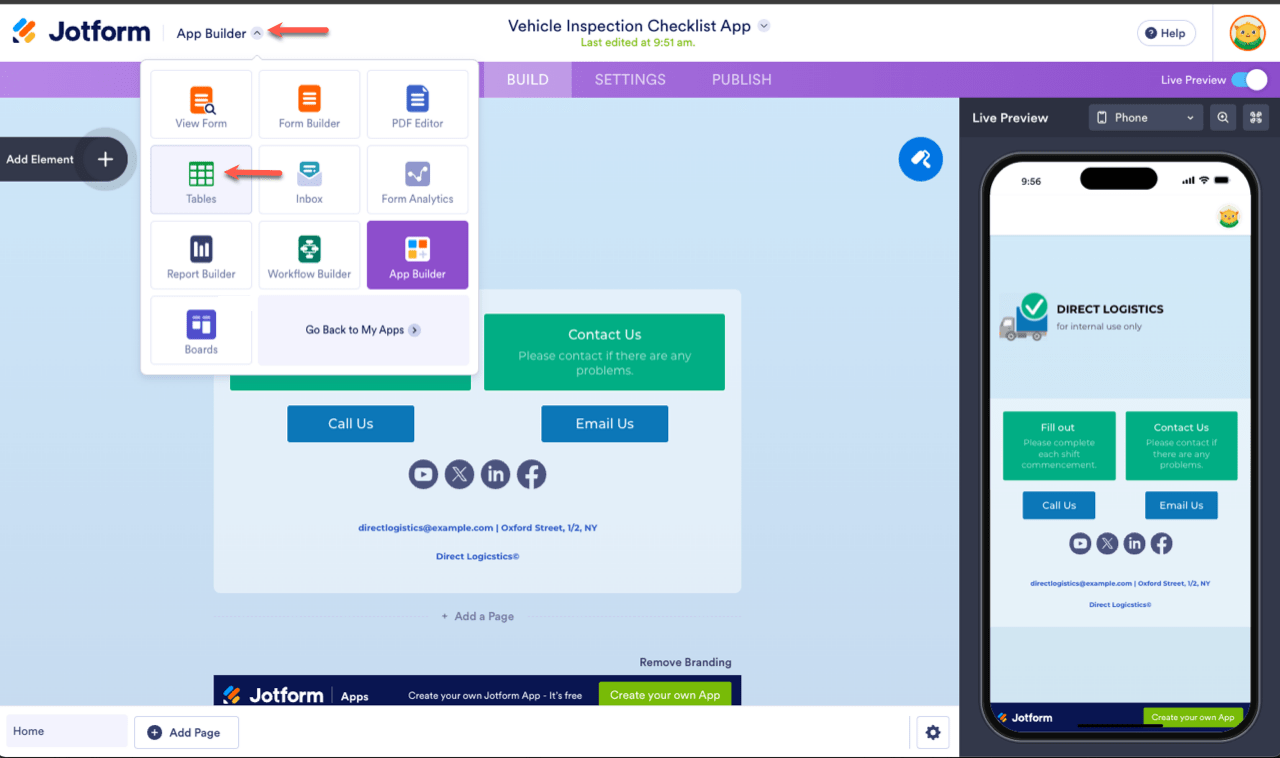
Task: Click the Last edited timestamp text
Action: coord(637,43)
